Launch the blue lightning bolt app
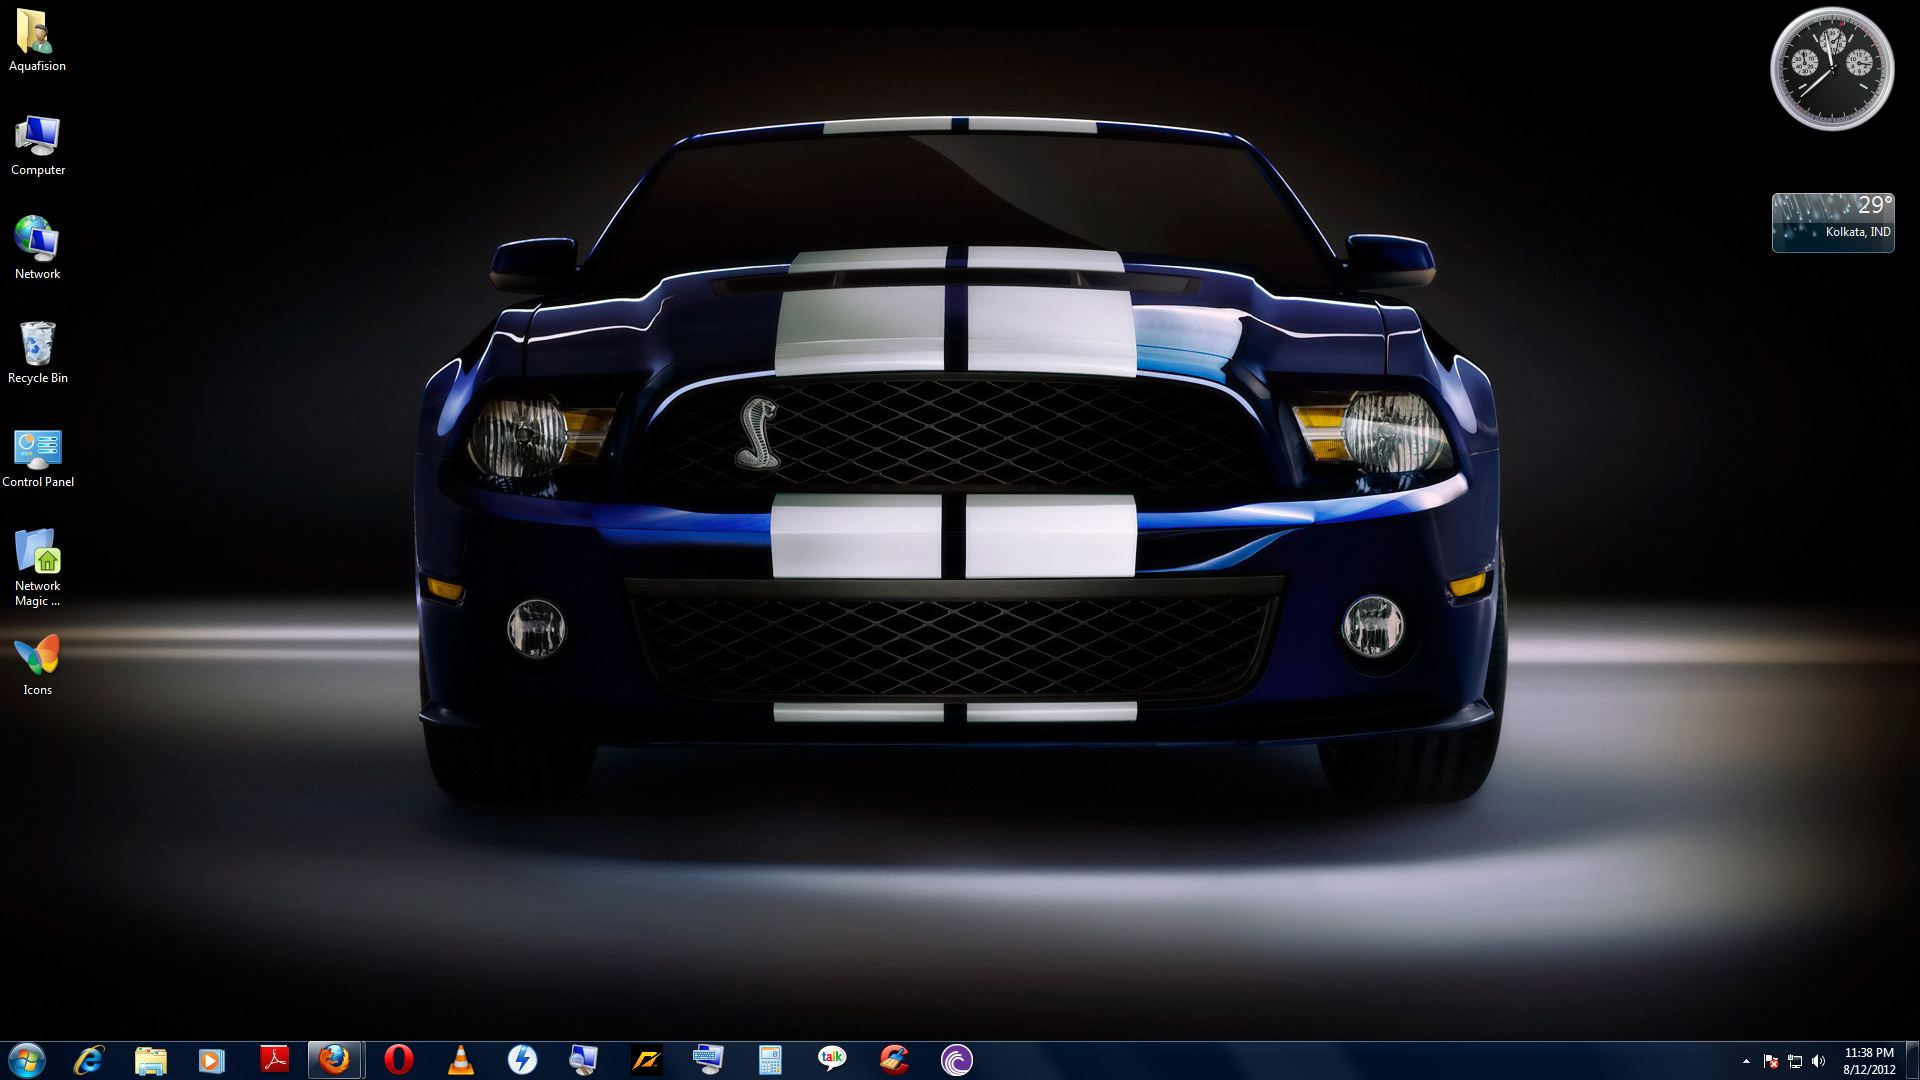Screen dimensions: 1920x1080 point(522,1060)
